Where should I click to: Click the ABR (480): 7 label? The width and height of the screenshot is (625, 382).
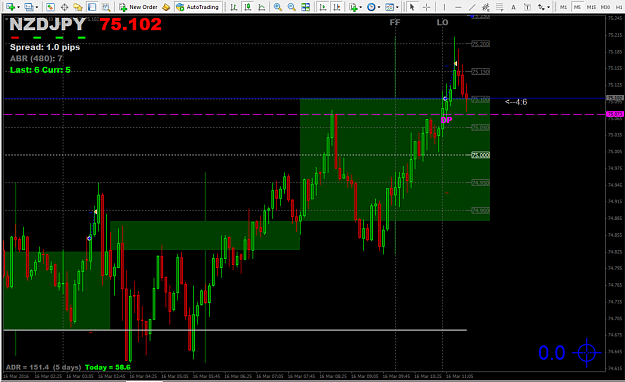tap(36, 59)
